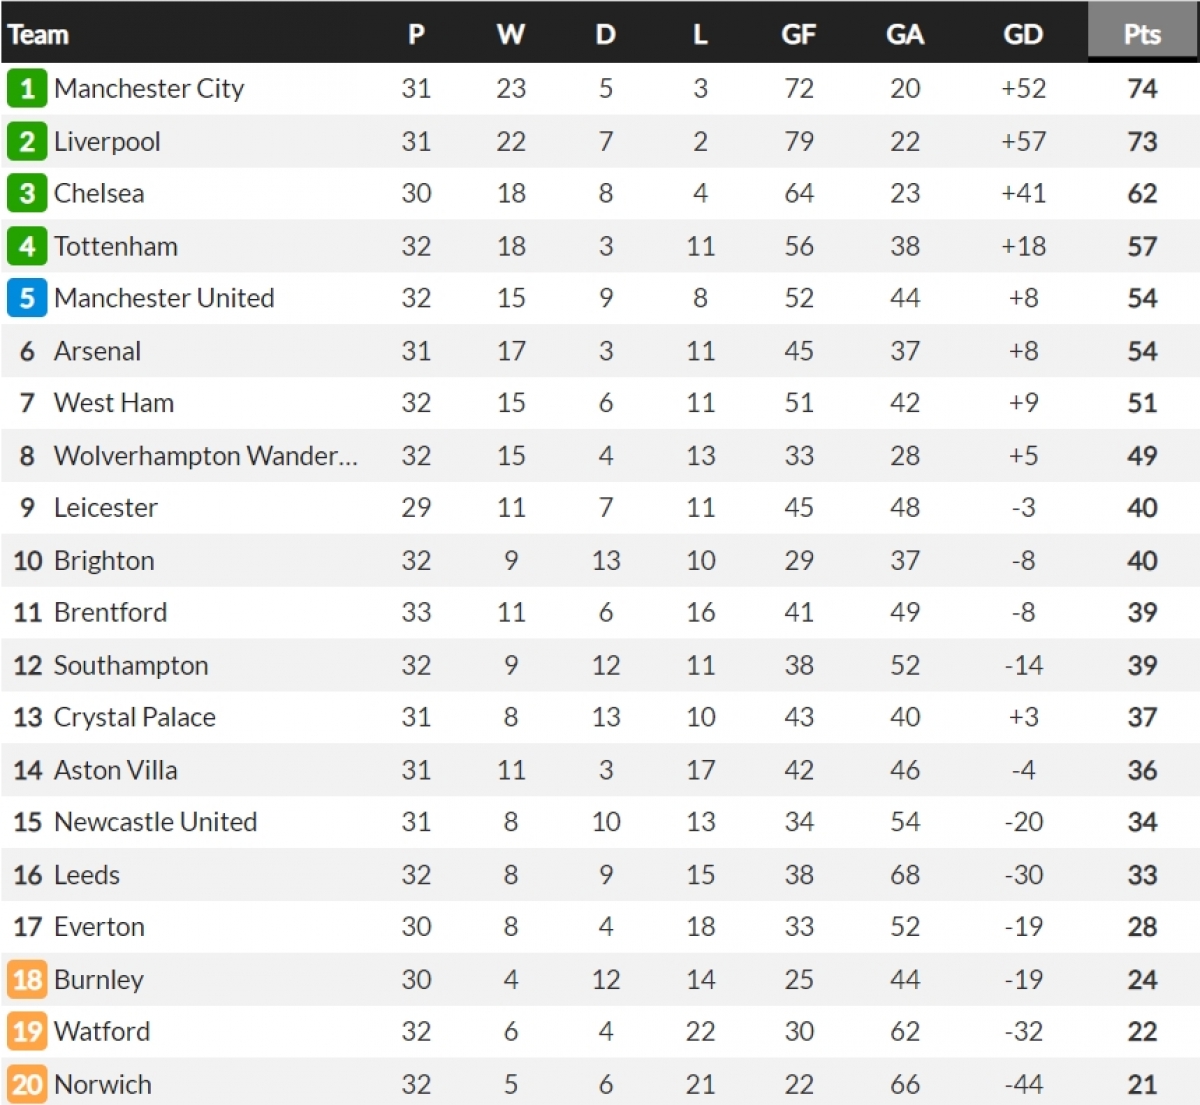
Task: Open the Arsenal team link
Action: pos(97,351)
